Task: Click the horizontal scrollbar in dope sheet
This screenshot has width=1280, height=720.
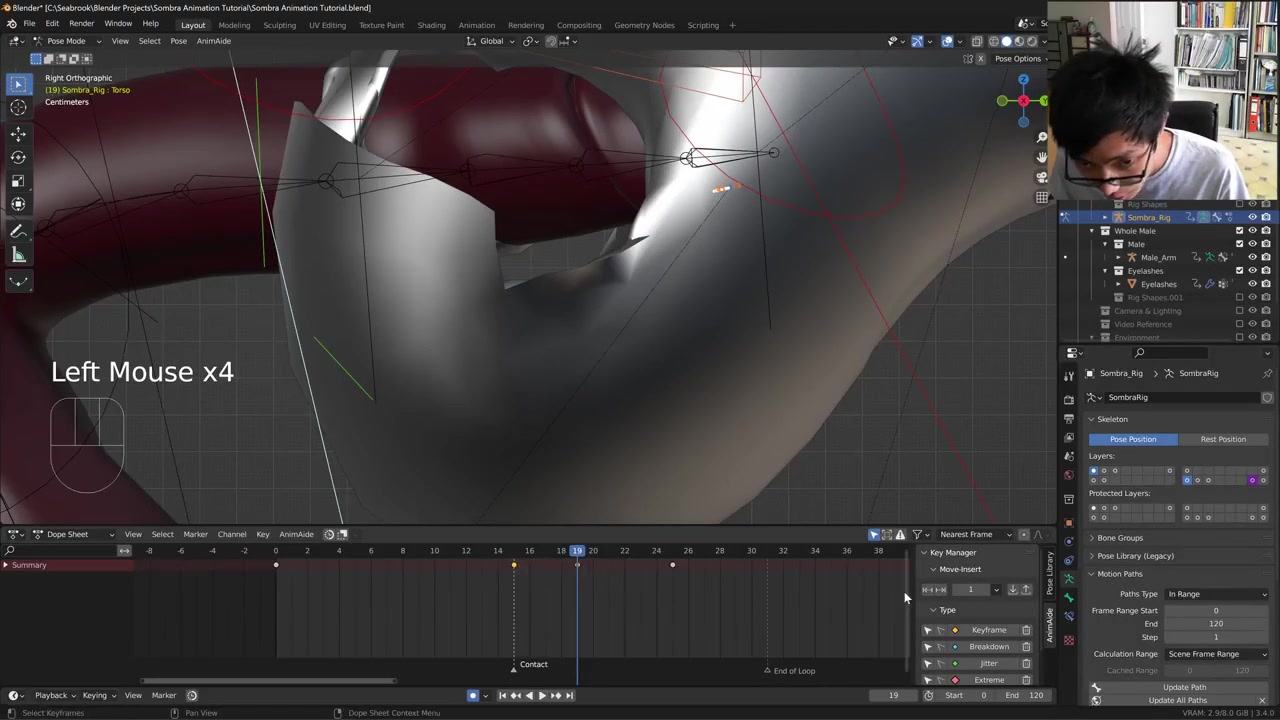Action: (268, 681)
